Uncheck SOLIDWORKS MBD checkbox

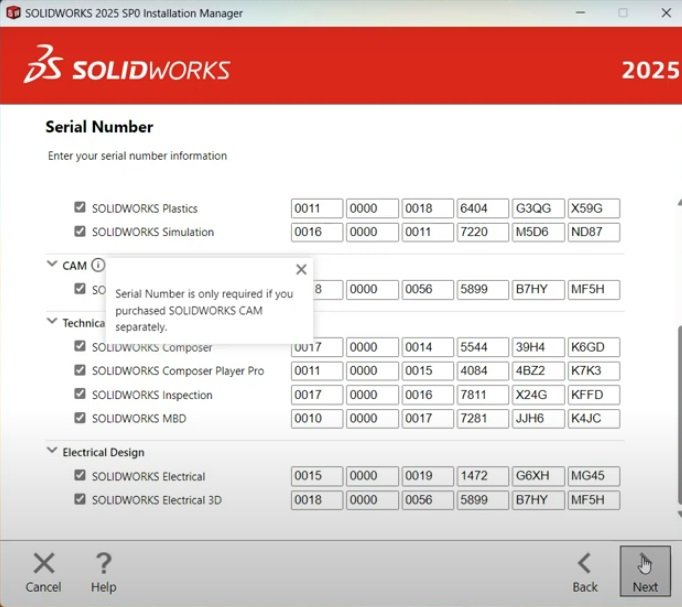pos(80,417)
